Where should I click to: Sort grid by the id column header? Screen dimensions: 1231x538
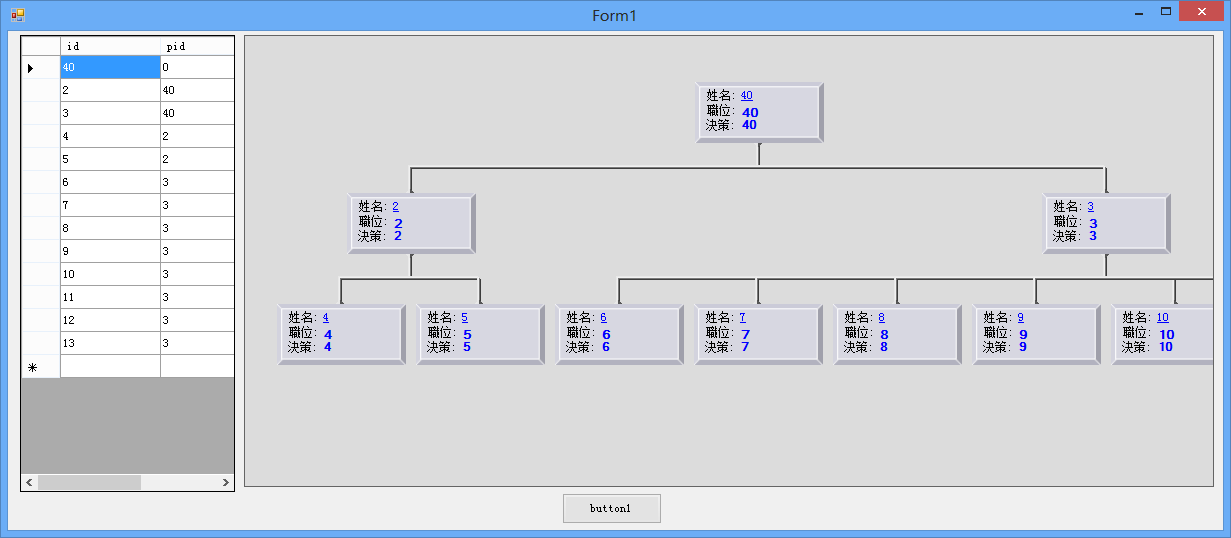[x=110, y=46]
